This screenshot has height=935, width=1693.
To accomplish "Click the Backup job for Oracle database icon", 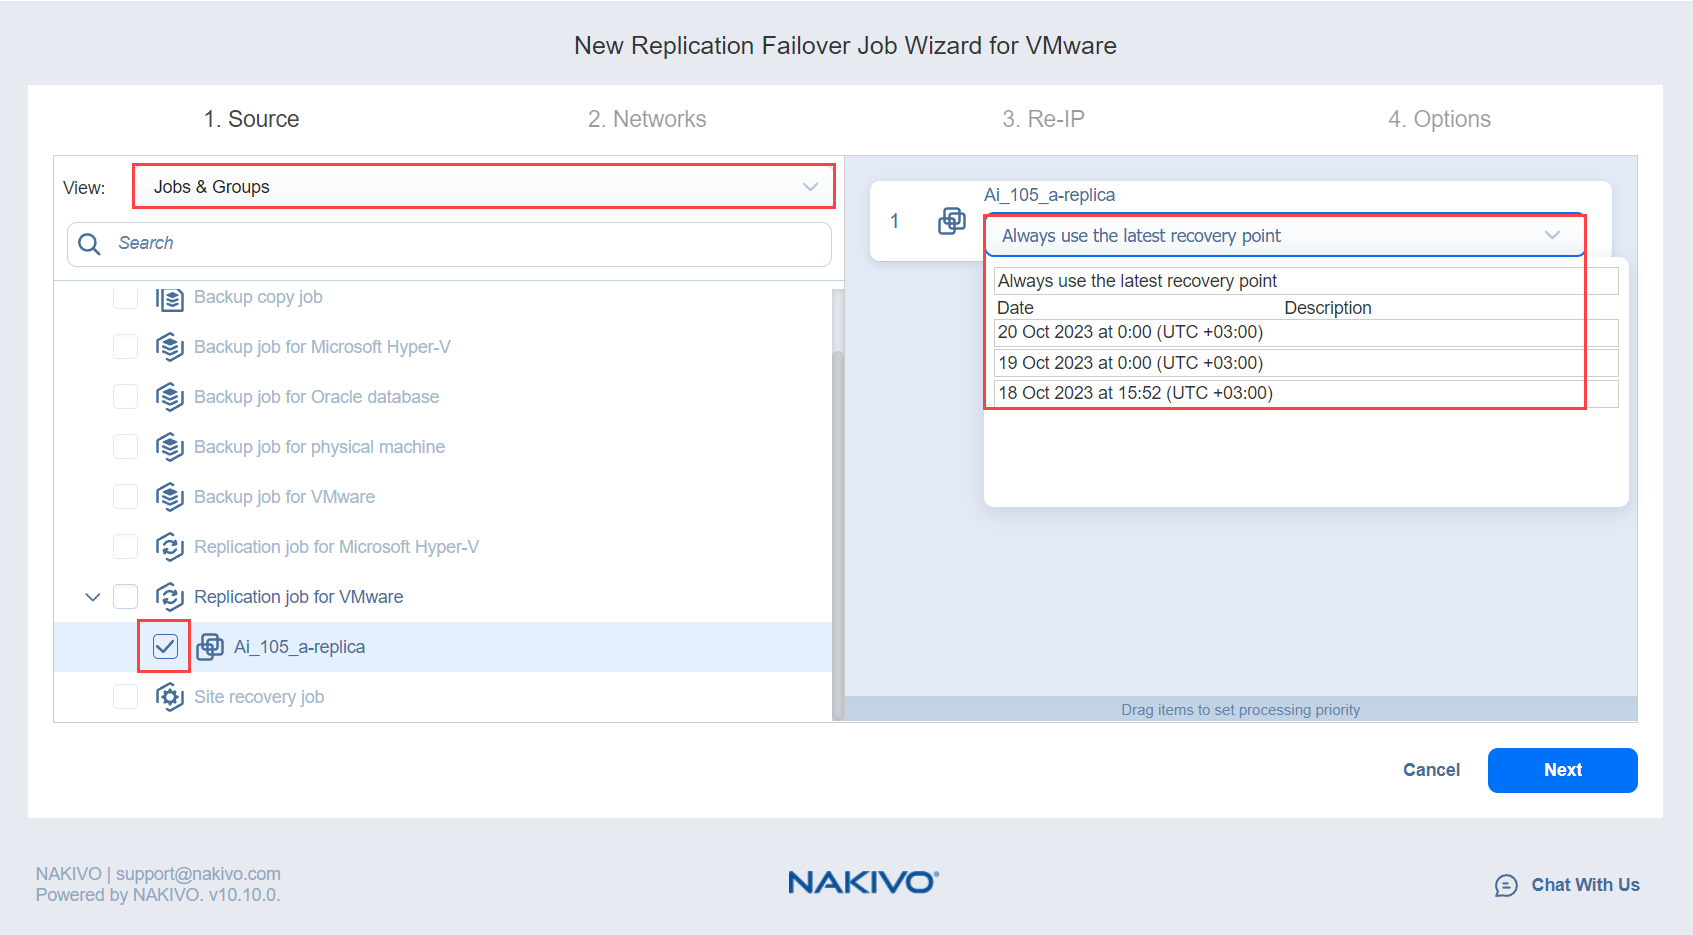I will (170, 397).
